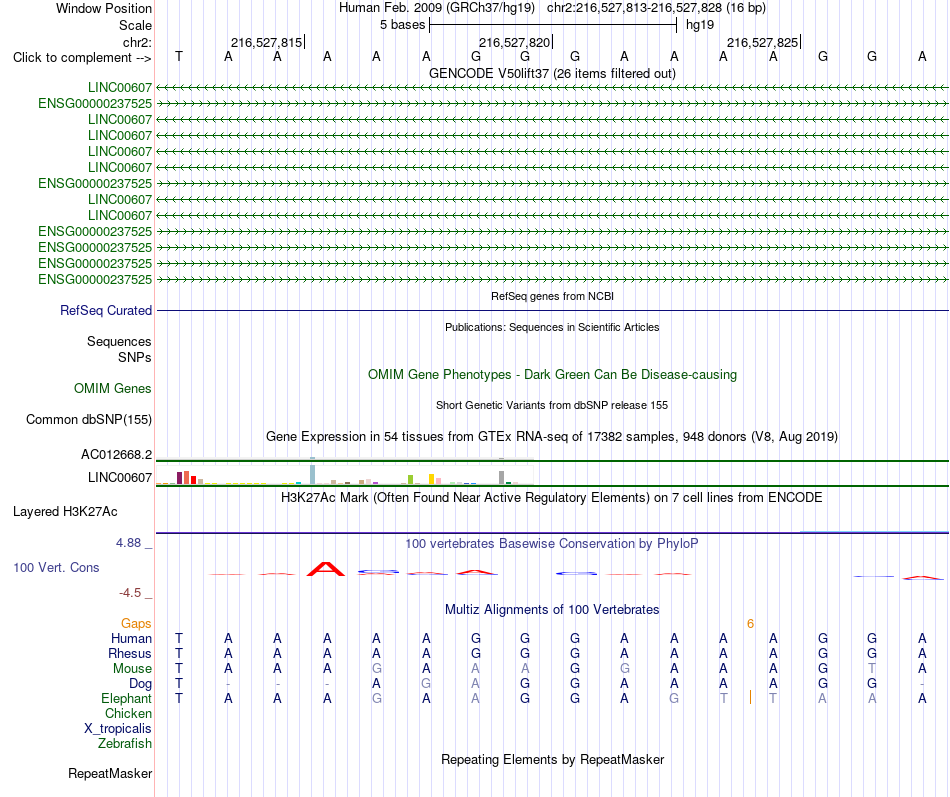This screenshot has width=950, height=797.
Task: Click the orange insertion bar in Elephant row
Action: pyautogui.click(x=750, y=697)
